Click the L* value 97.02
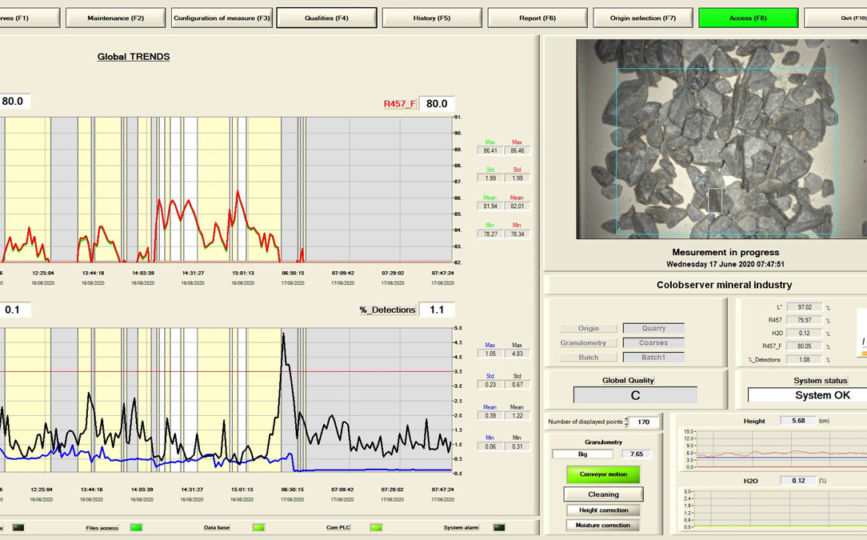This screenshot has width=867, height=540. point(805,307)
